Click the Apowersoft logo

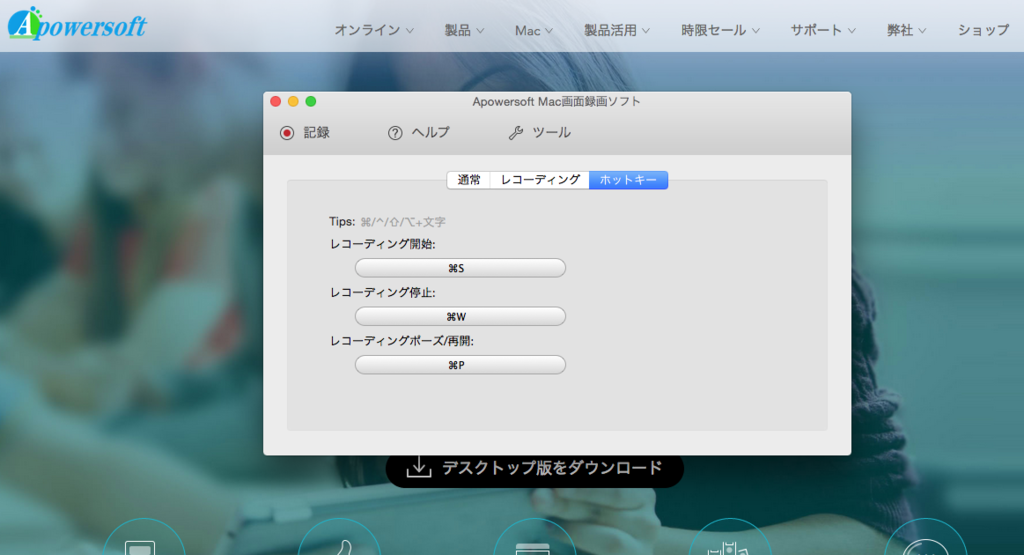[77, 24]
